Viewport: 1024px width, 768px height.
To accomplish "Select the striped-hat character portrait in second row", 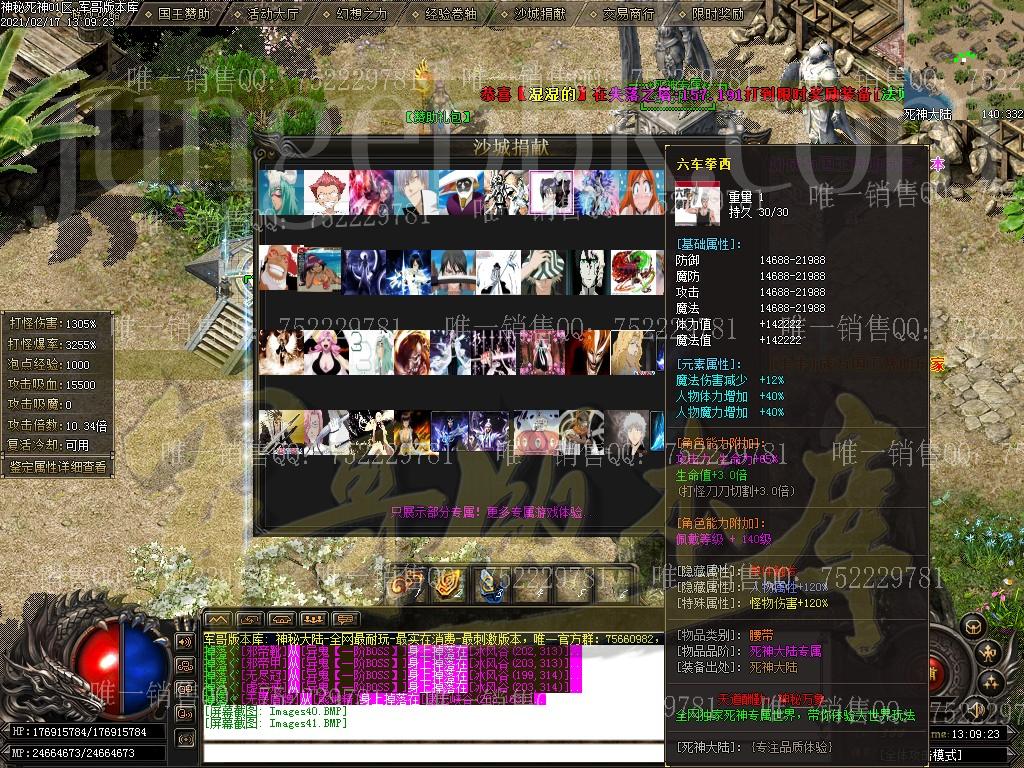I will pyautogui.click(x=544, y=272).
